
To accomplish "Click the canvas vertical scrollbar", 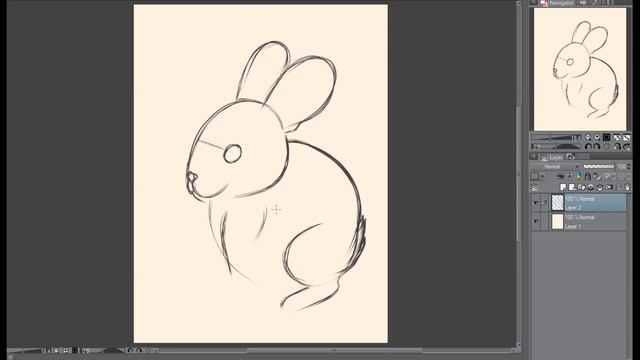I will click(518, 173).
